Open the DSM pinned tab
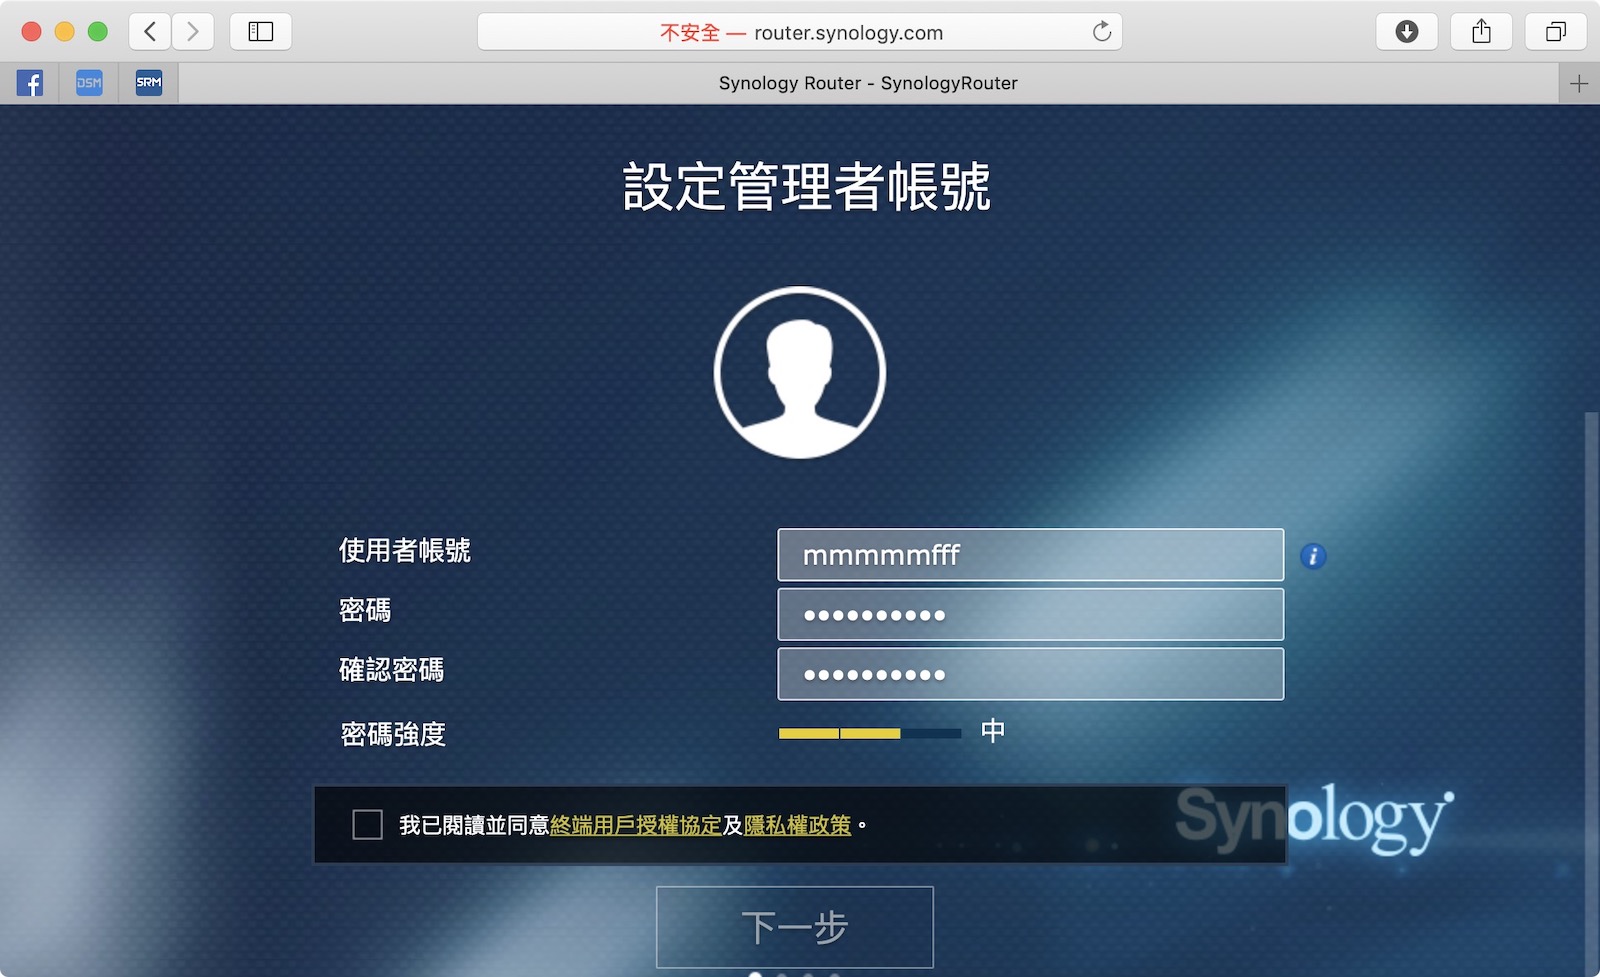 click(89, 83)
